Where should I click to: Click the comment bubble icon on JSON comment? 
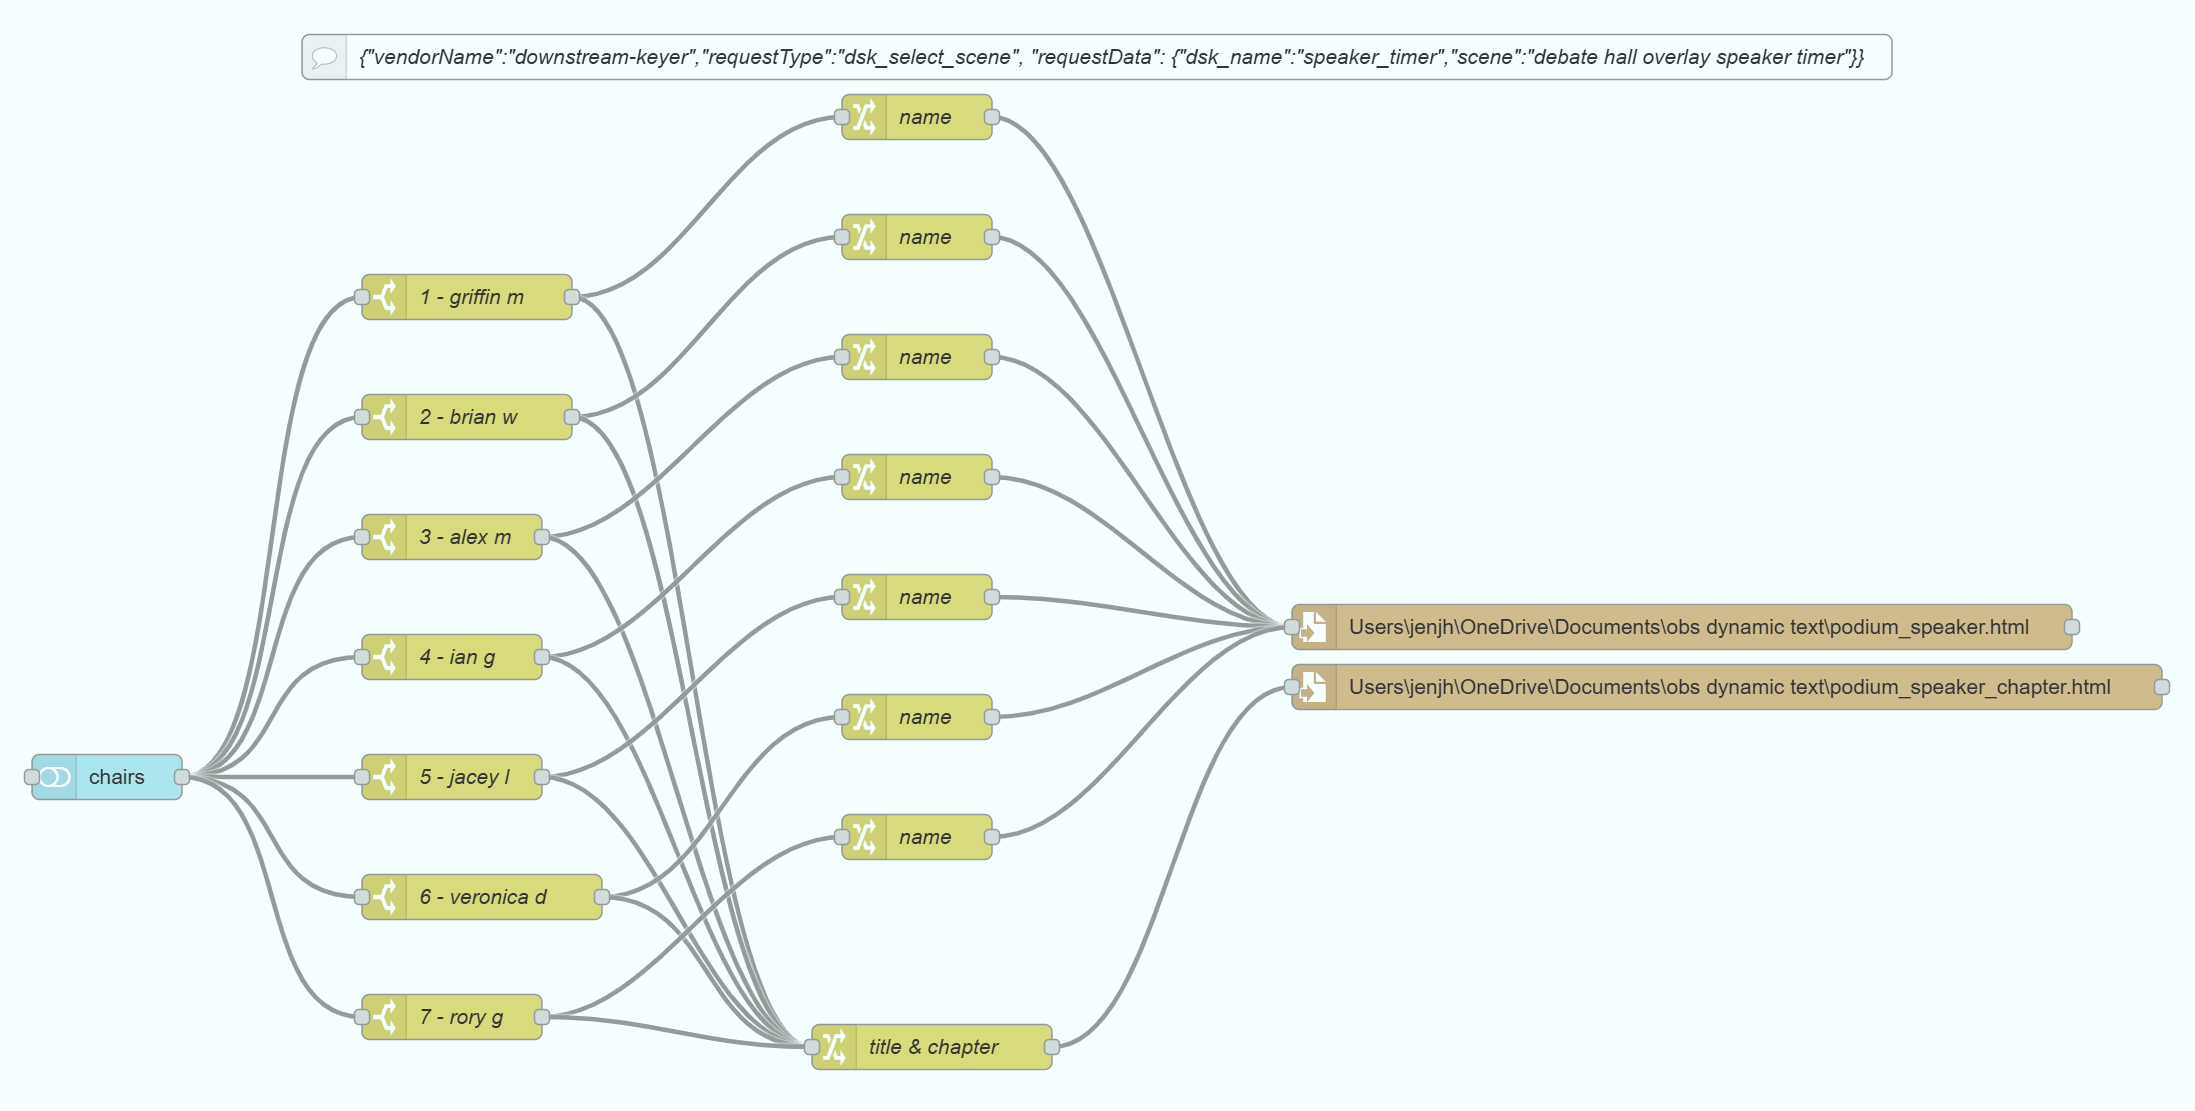[x=324, y=57]
